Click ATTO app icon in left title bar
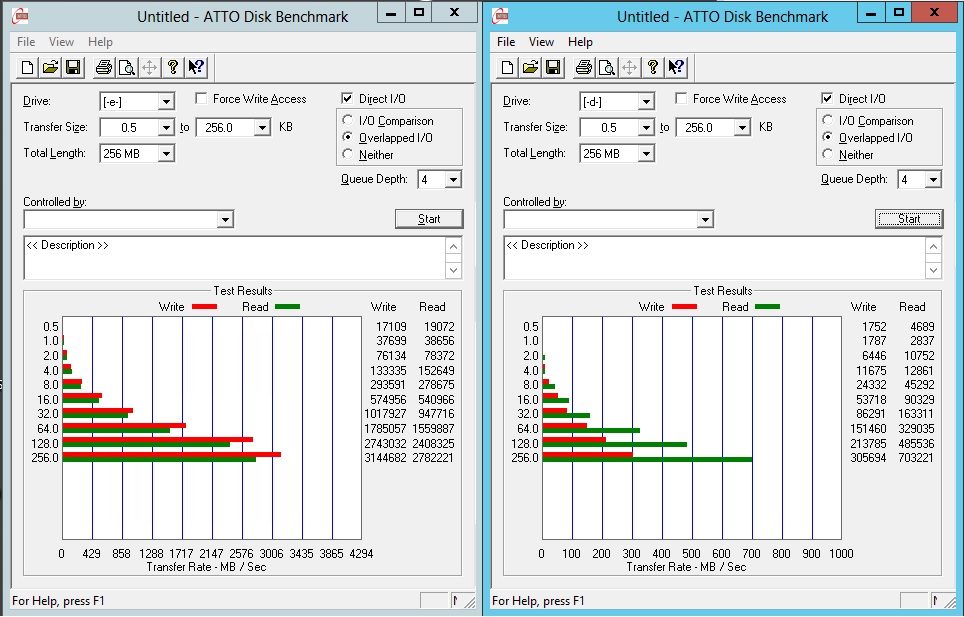The height and width of the screenshot is (617, 964). [20, 15]
